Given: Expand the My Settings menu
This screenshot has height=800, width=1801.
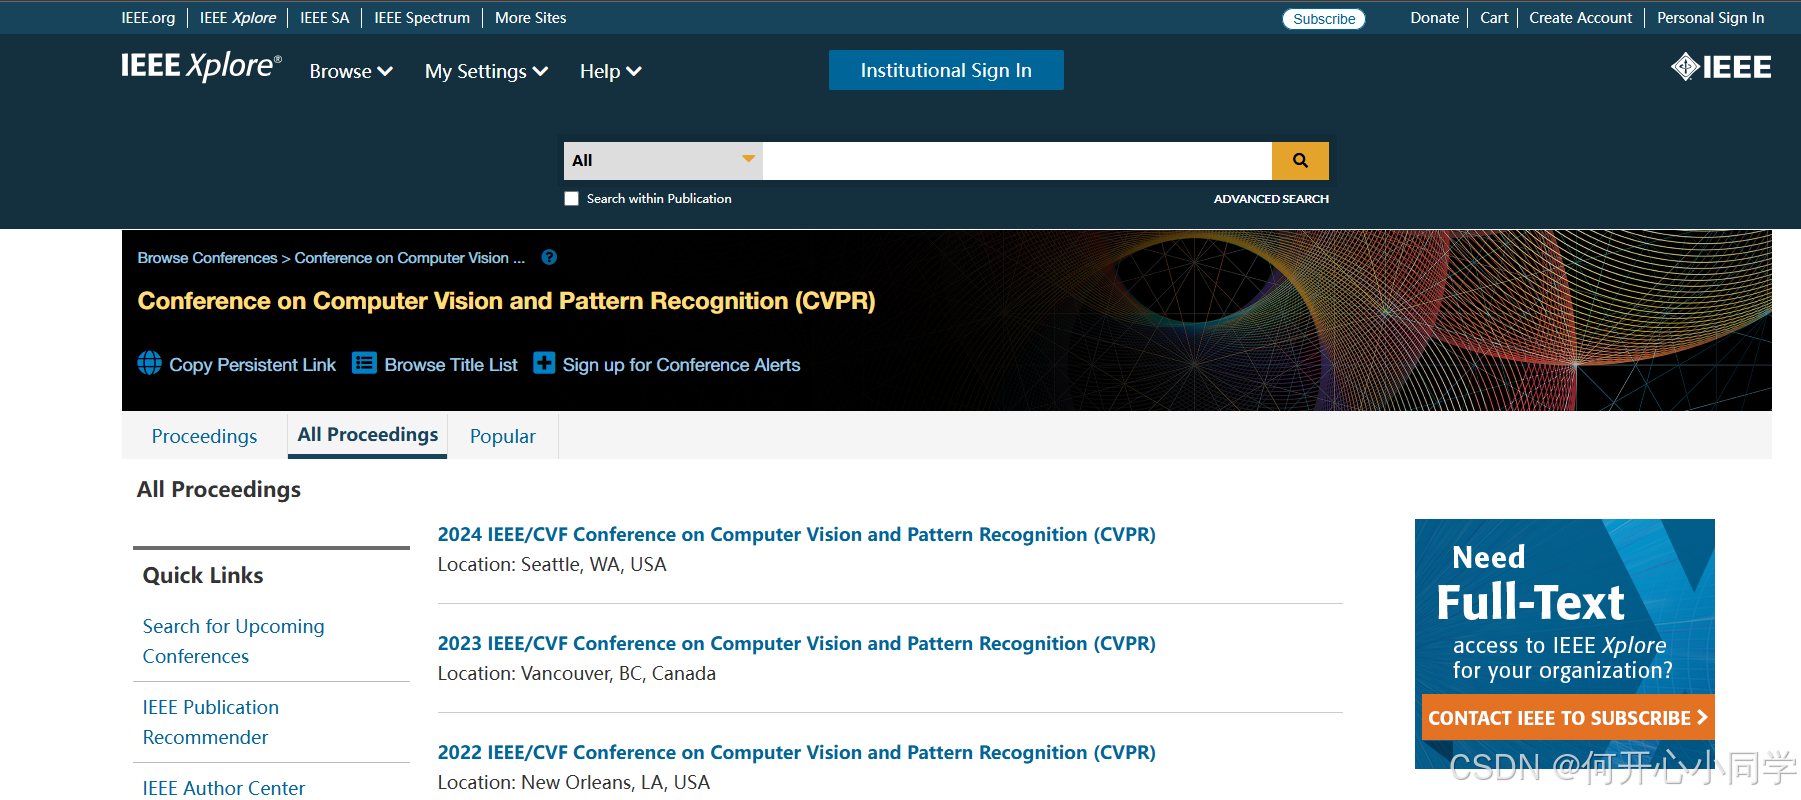Looking at the screenshot, I should [x=486, y=71].
